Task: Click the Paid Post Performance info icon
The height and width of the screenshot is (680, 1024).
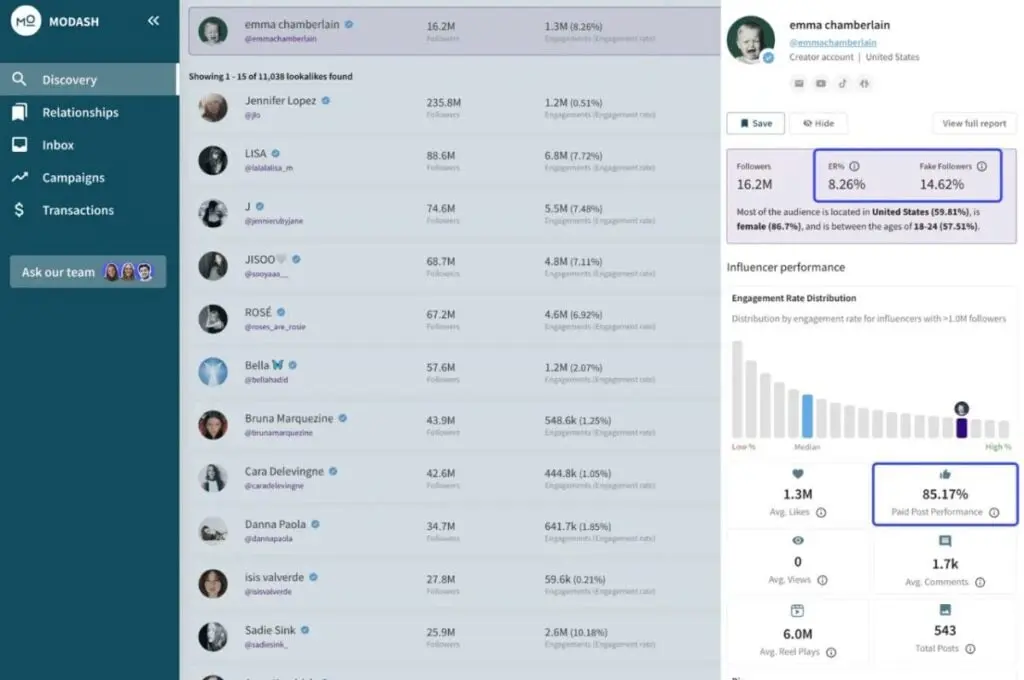Action: click(x=994, y=513)
